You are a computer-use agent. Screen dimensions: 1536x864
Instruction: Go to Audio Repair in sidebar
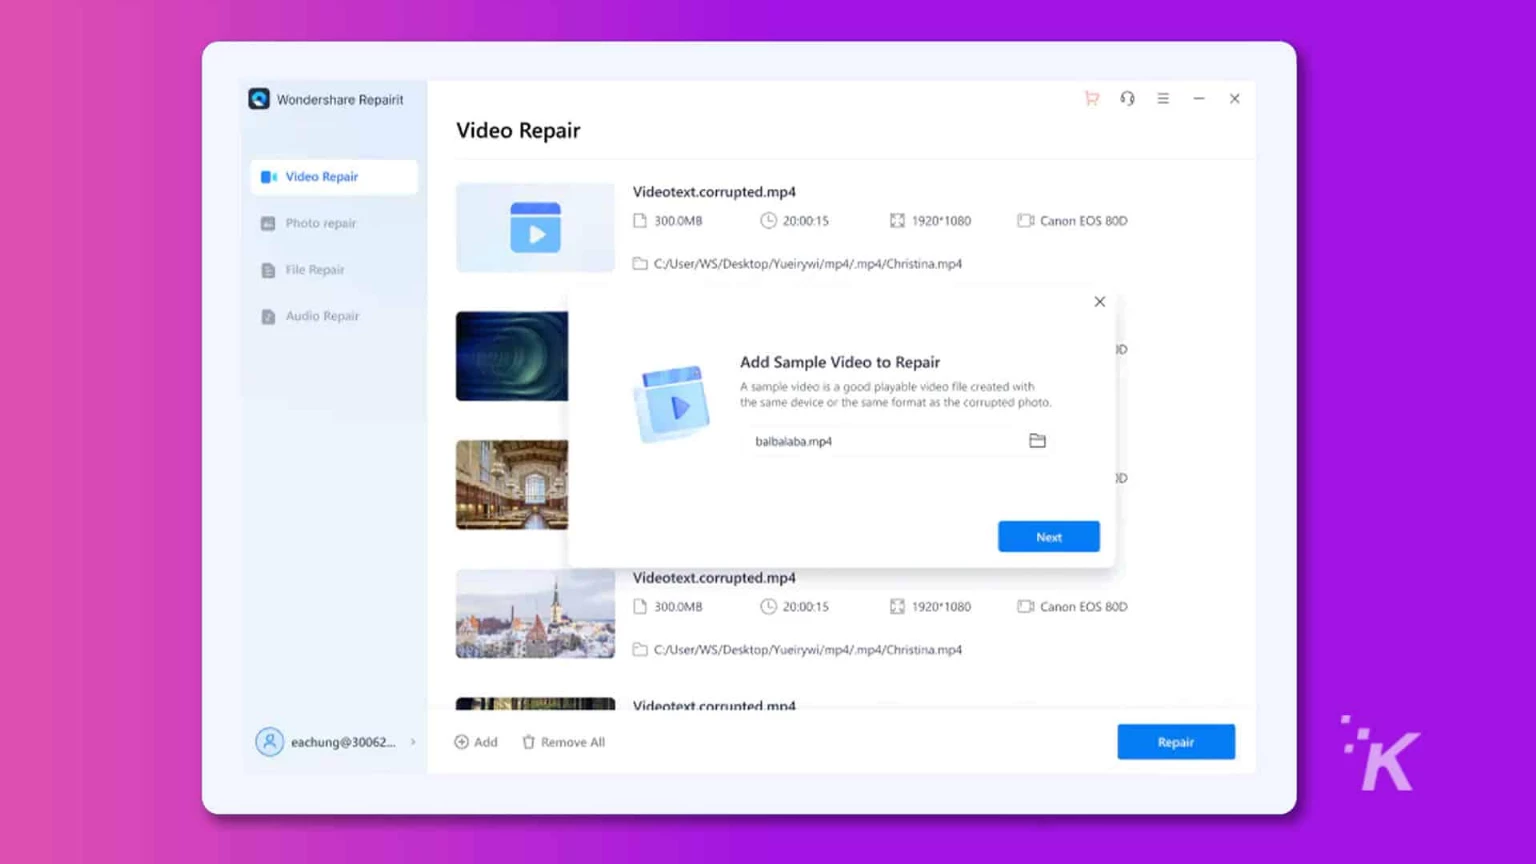(x=321, y=316)
